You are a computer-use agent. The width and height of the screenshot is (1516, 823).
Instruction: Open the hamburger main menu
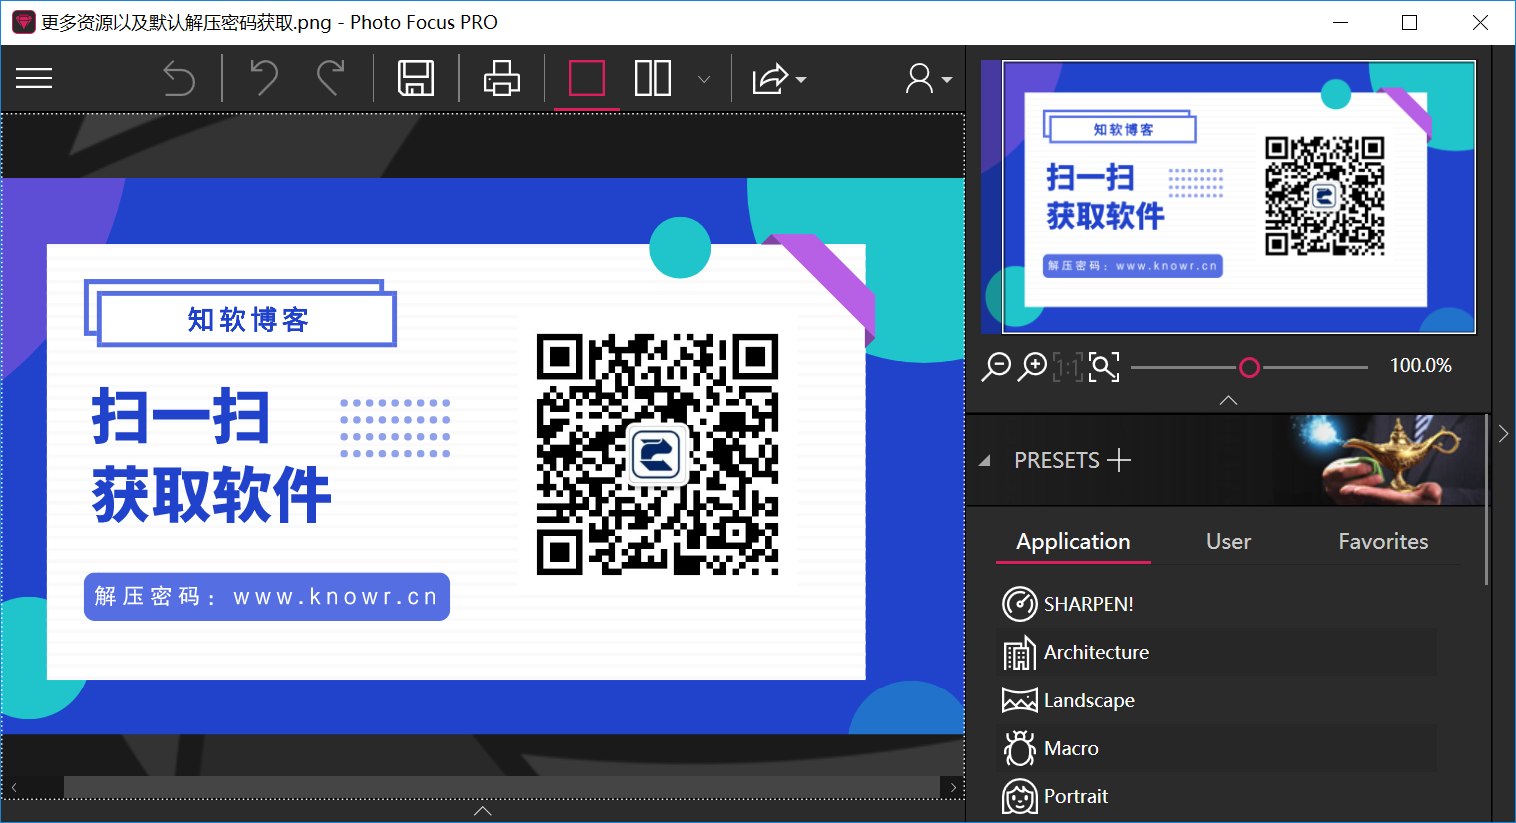pos(34,78)
